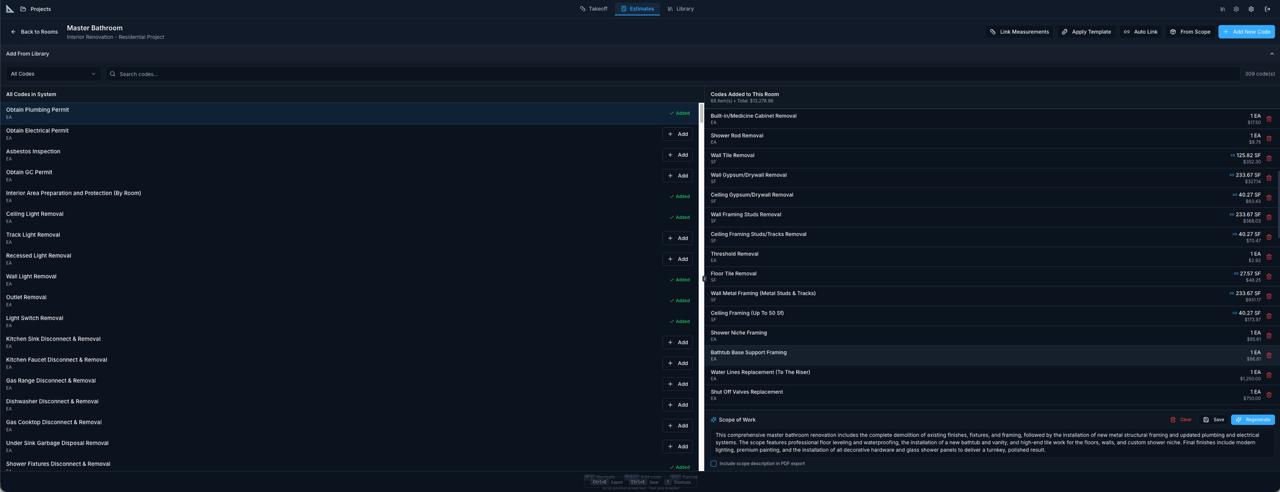This screenshot has width=1280, height=492.
Task: Clear the scope of work
Action: tap(1181, 420)
